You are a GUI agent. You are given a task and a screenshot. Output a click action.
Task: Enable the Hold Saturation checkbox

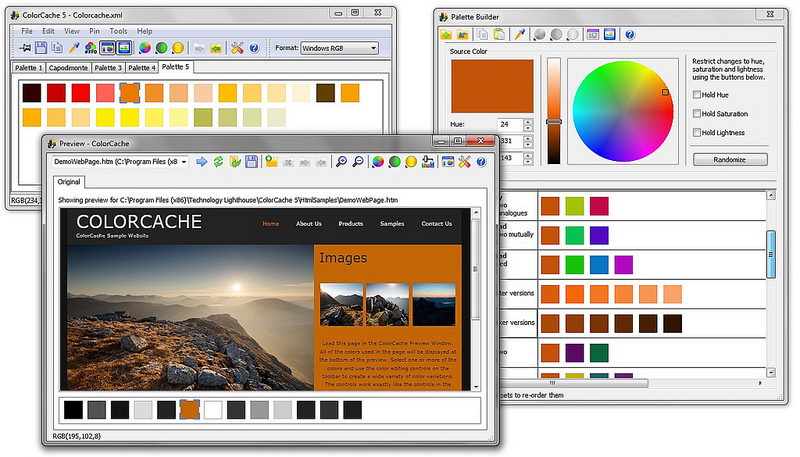697,113
